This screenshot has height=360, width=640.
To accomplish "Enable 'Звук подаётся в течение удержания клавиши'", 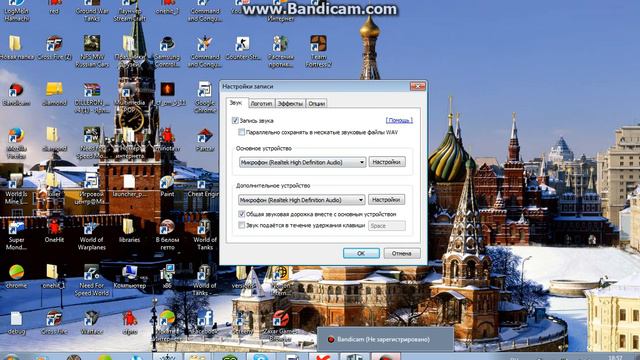I will tap(242, 225).
